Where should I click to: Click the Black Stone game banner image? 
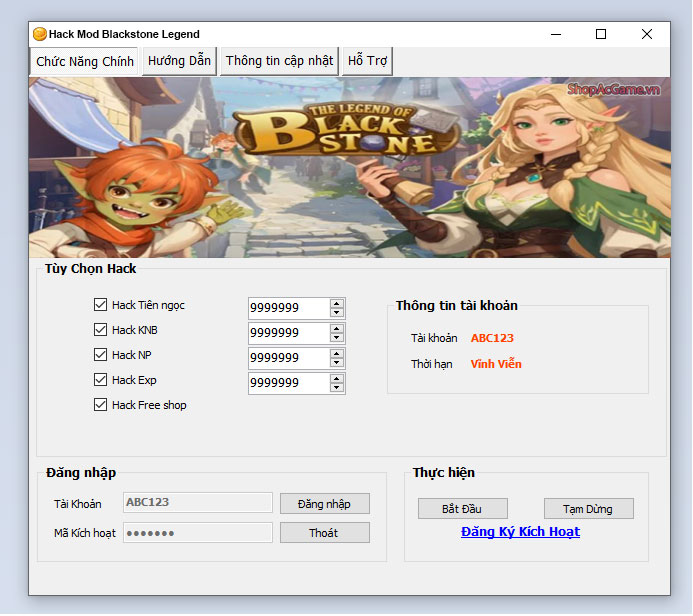[350, 167]
